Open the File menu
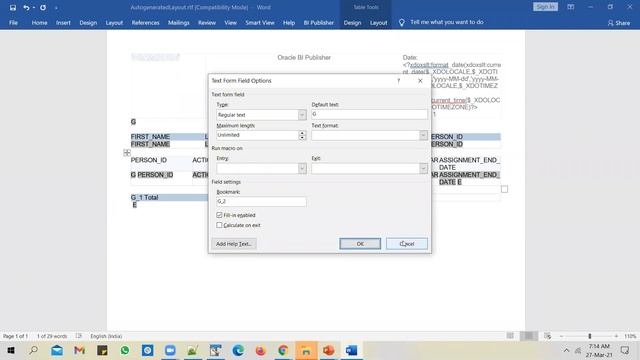 13,23
